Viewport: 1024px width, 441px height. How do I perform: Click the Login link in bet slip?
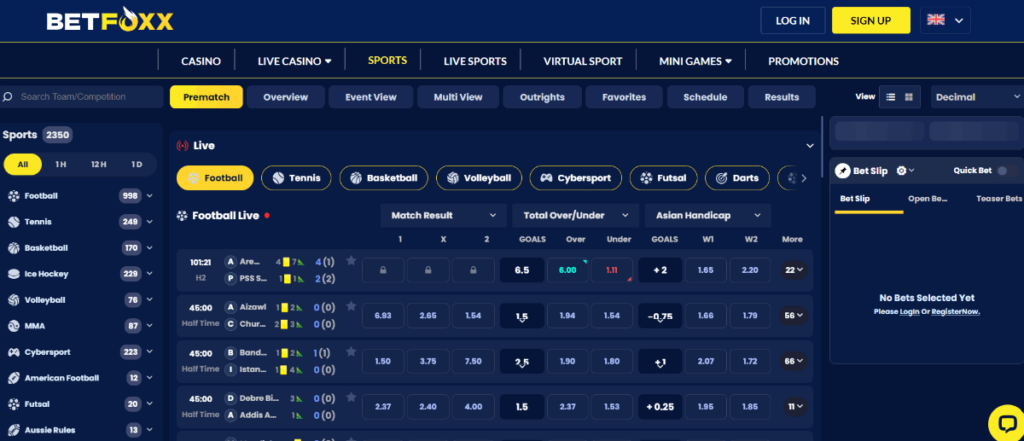(x=910, y=312)
